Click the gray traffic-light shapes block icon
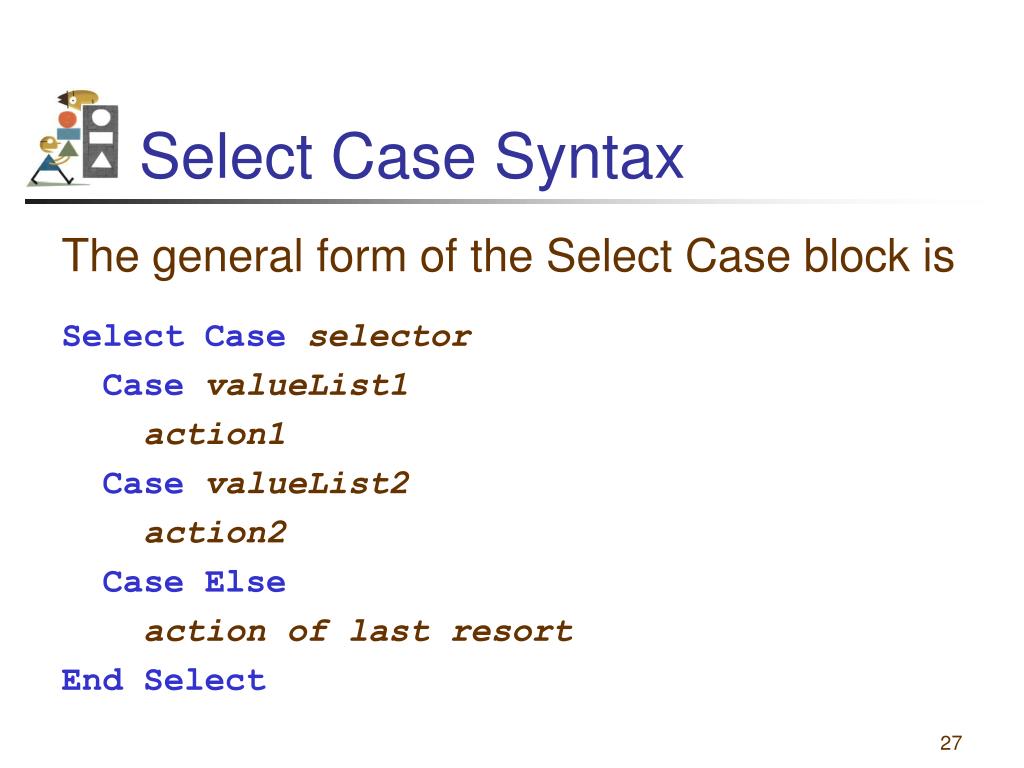The image size is (1024, 768). [x=101, y=141]
